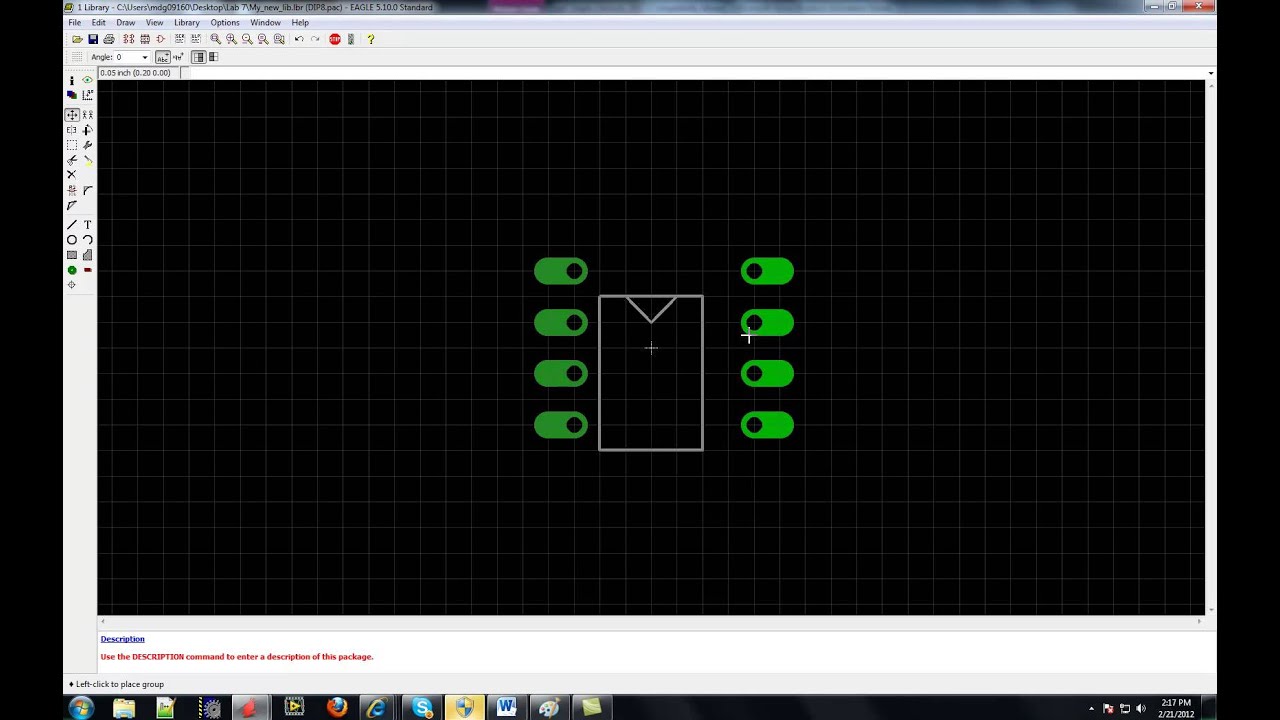1280x720 pixels.
Task: Open help with the question mark icon
Action: point(370,39)
